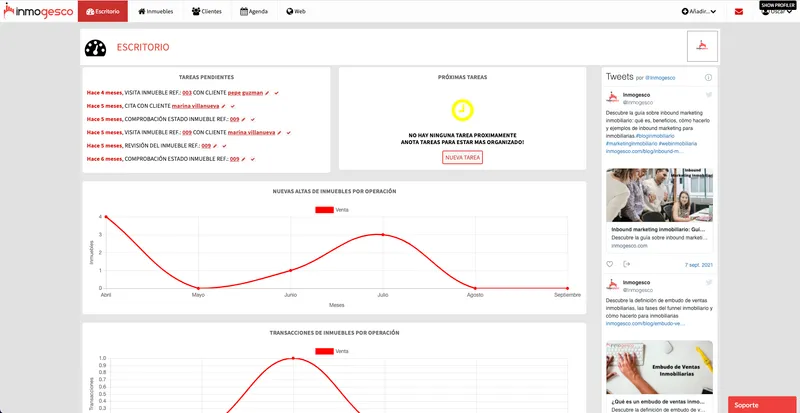
Task: Like the inbound marketing tweet with heart icon
Action: 609,264
